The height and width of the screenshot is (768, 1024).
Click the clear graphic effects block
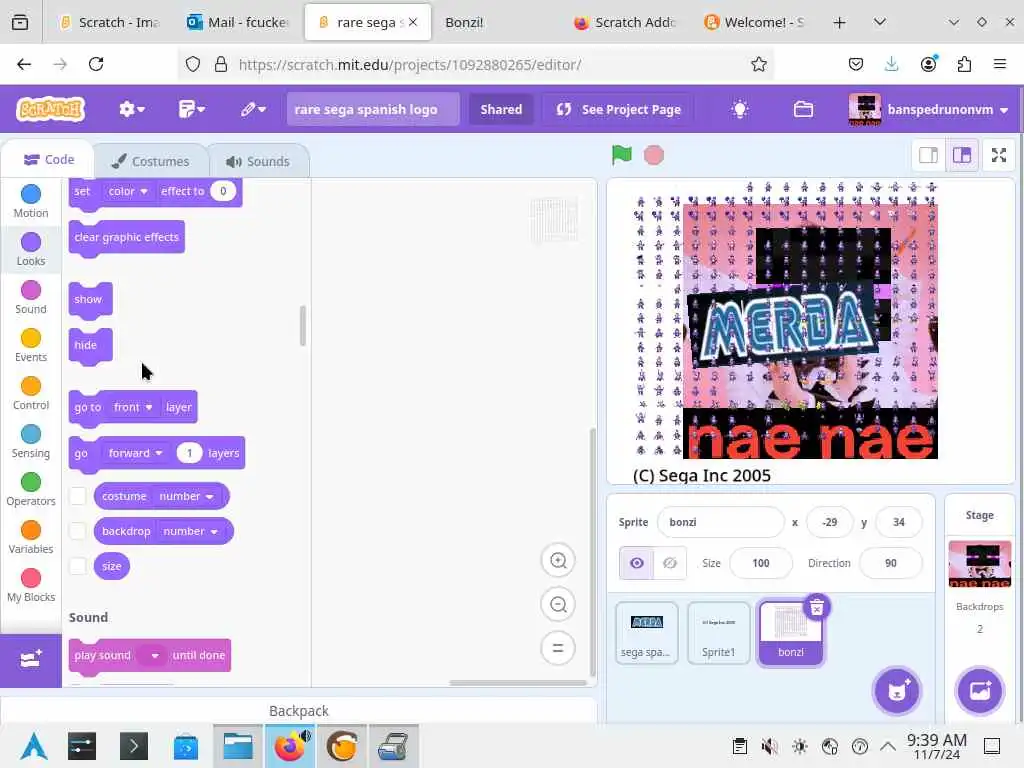pyautogui.click(x=126, y=237)
